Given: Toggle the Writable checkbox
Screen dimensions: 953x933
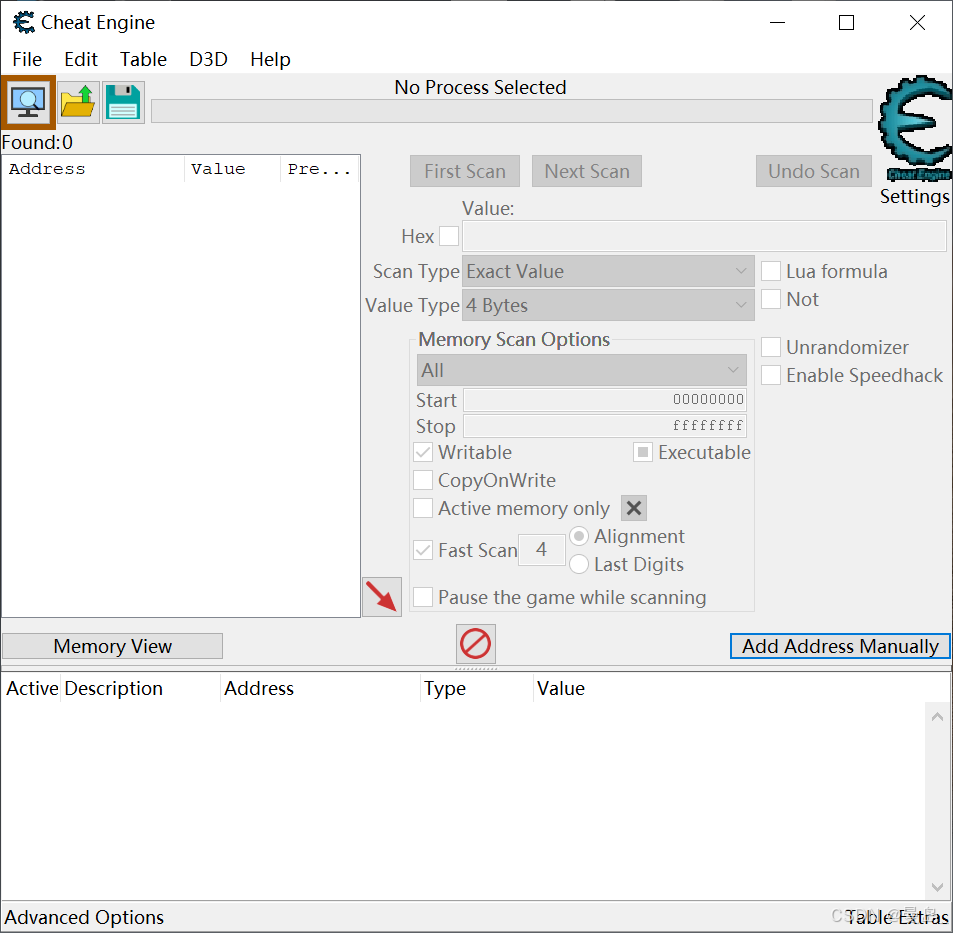Looking at the screenshot, I should pyautogui.click(x=423, y=452).
